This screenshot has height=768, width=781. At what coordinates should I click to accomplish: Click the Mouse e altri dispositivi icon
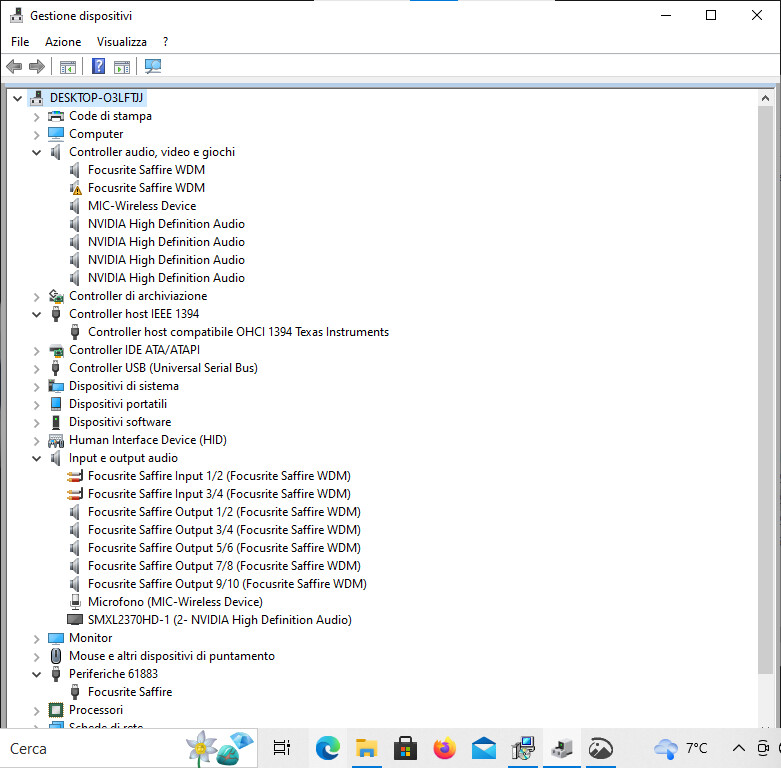(56, 656)
